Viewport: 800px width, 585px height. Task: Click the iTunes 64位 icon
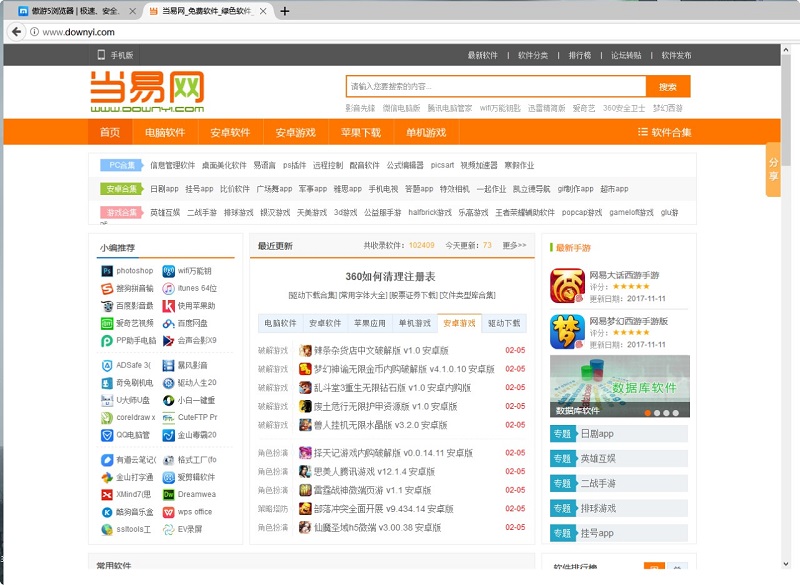[166, 290]
